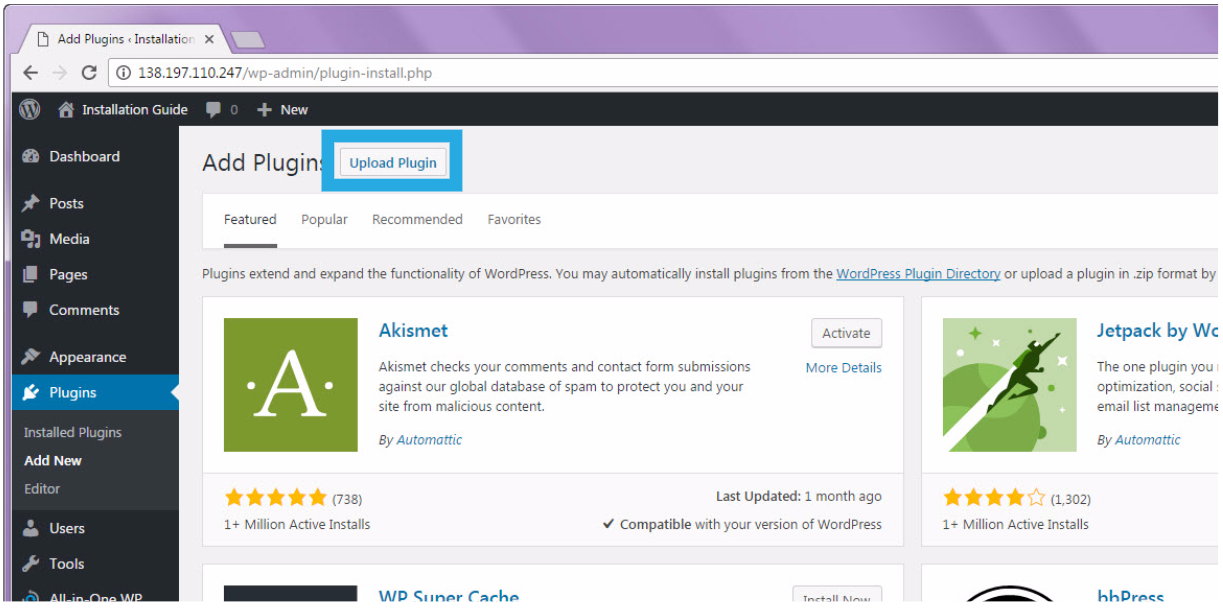1223x608 pixels.
Task: Go back using the browser back arrow
Action: pos(31,73)
